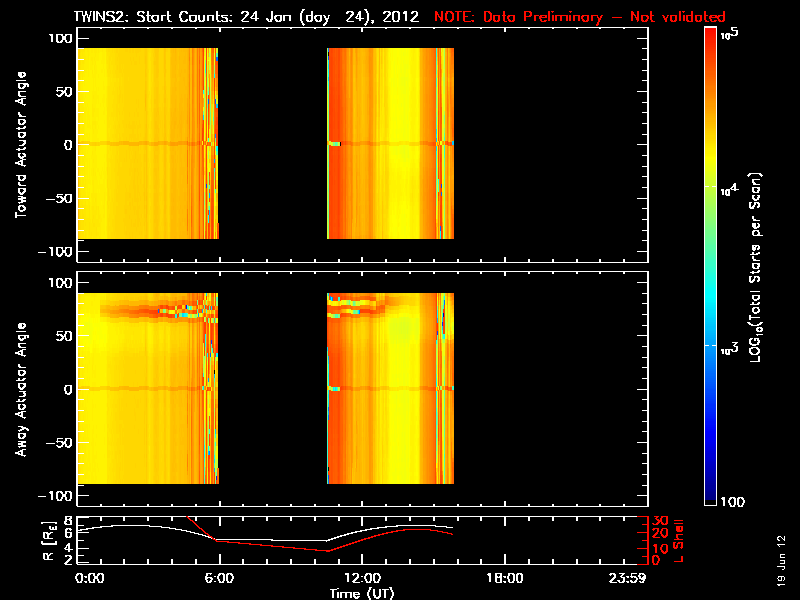Screen dimensions: 800x600
Task: Click the red "NOTE: Data Preliminary – Not validated" text
Action: pos(580,17)
